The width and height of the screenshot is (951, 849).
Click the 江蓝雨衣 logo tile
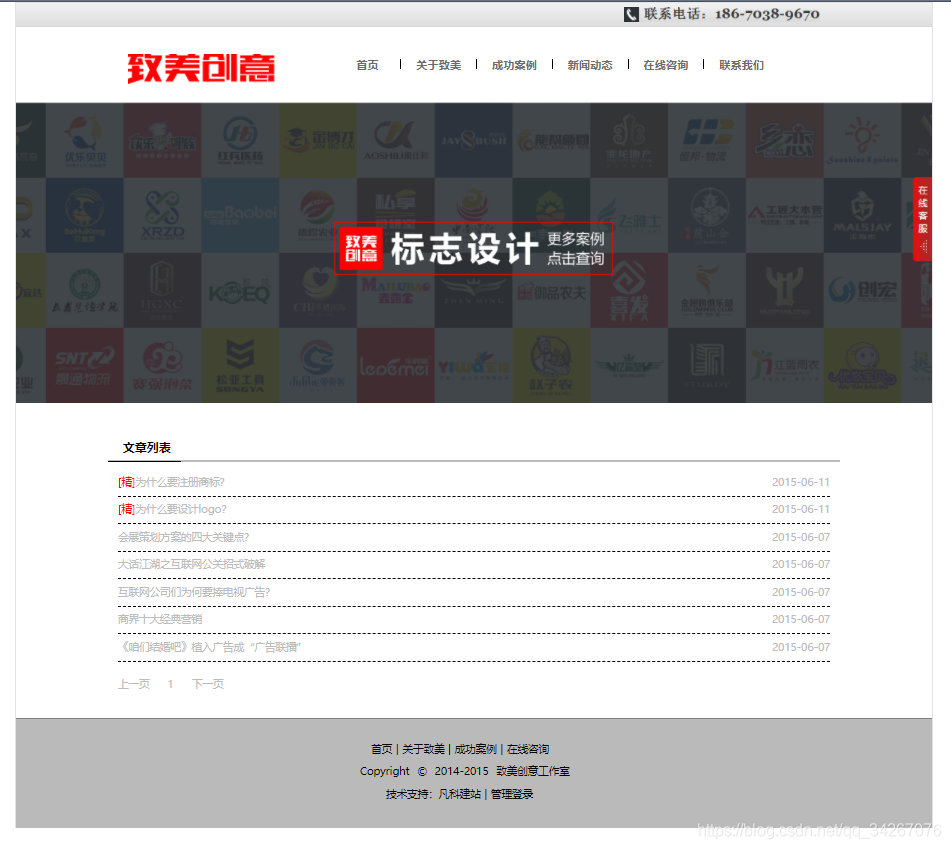pyautogui.click(x=785, y=365)
